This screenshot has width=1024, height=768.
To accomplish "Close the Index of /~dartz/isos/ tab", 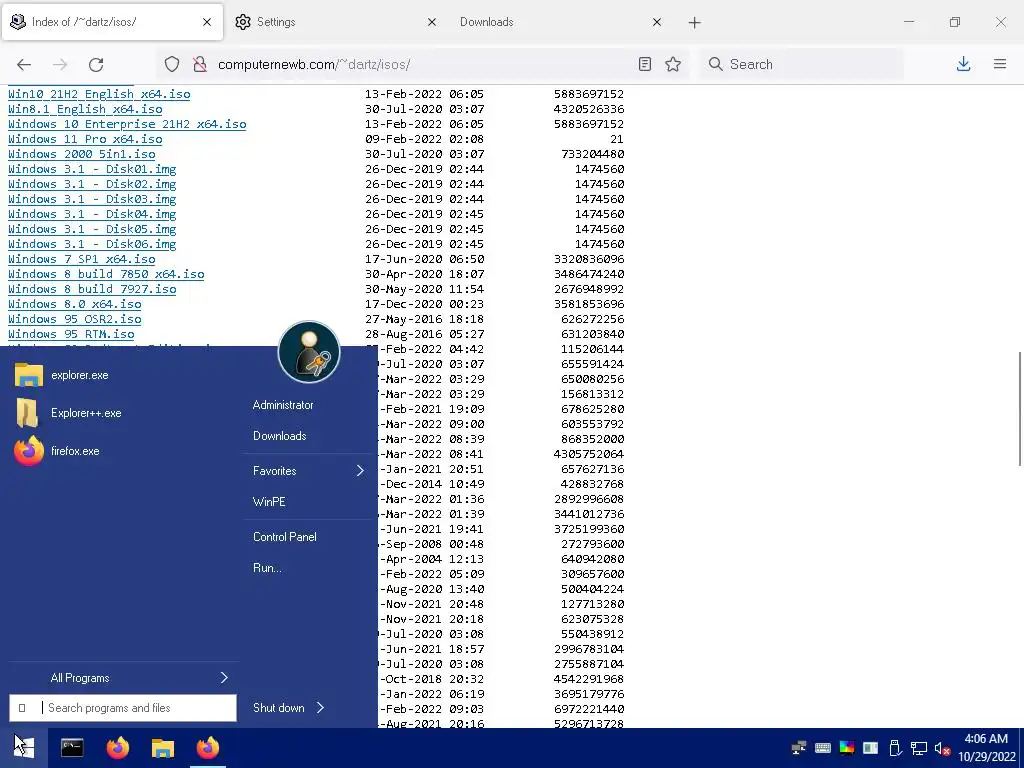I will point(207,22).
